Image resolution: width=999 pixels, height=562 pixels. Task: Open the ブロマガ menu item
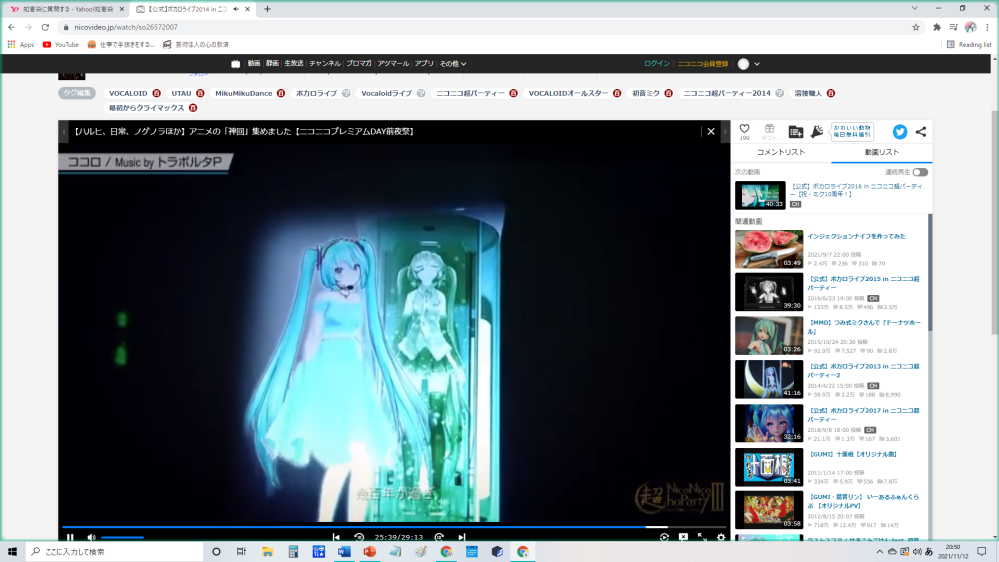tap(359, 64)
